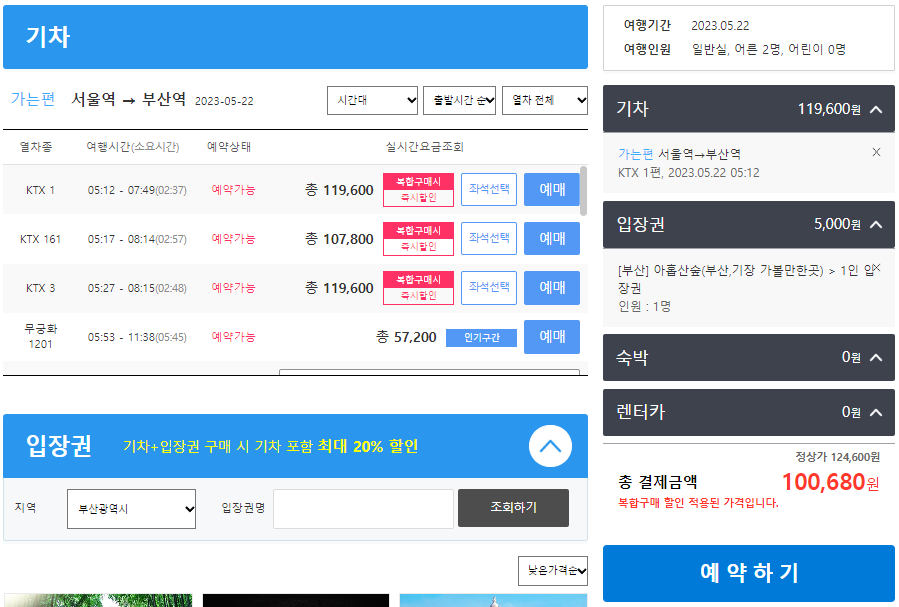Open the 출발시간 순 sort dropdown
Screen dimensions: 899x607
click(459, 100)
